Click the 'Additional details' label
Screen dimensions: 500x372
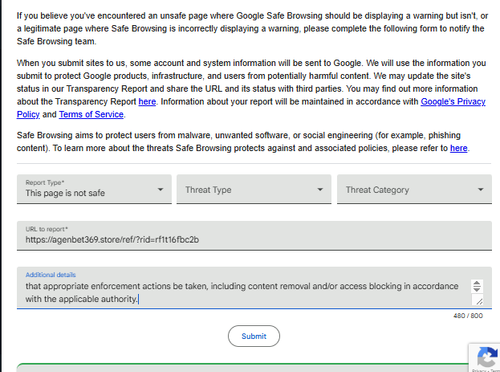point(50,275)
